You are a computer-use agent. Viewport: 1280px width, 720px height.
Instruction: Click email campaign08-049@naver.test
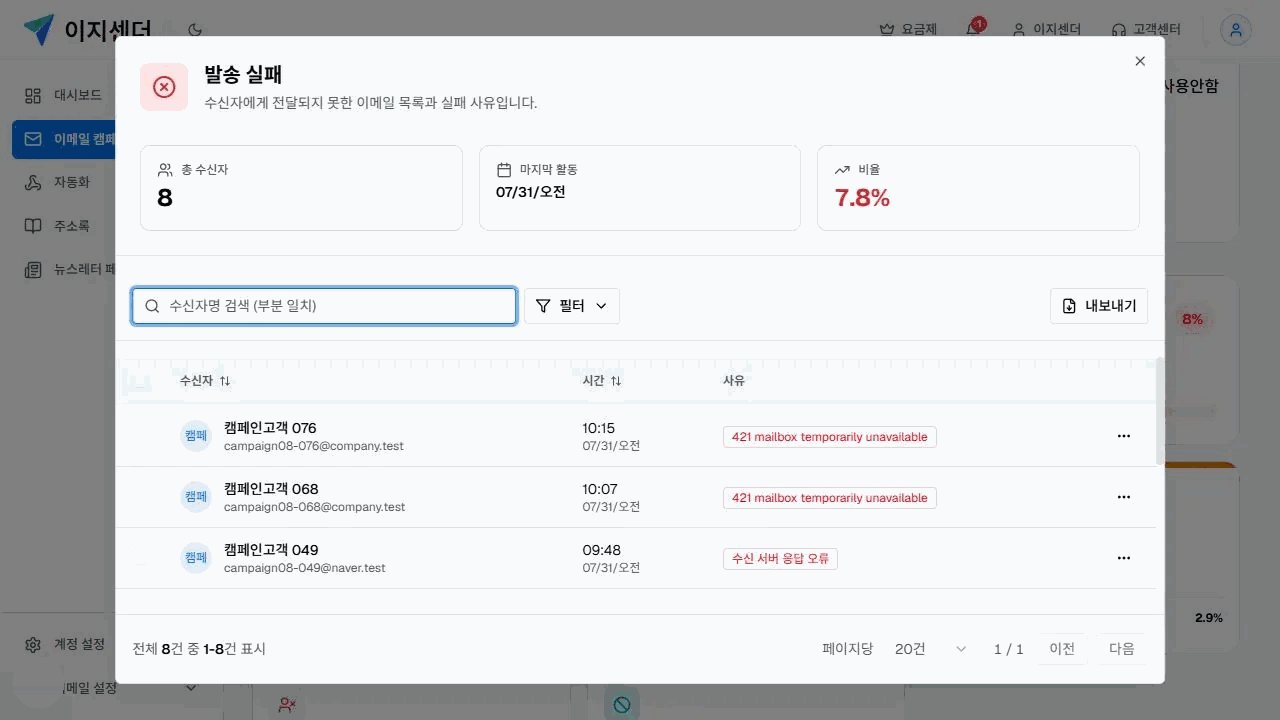[x=305, y=568]
